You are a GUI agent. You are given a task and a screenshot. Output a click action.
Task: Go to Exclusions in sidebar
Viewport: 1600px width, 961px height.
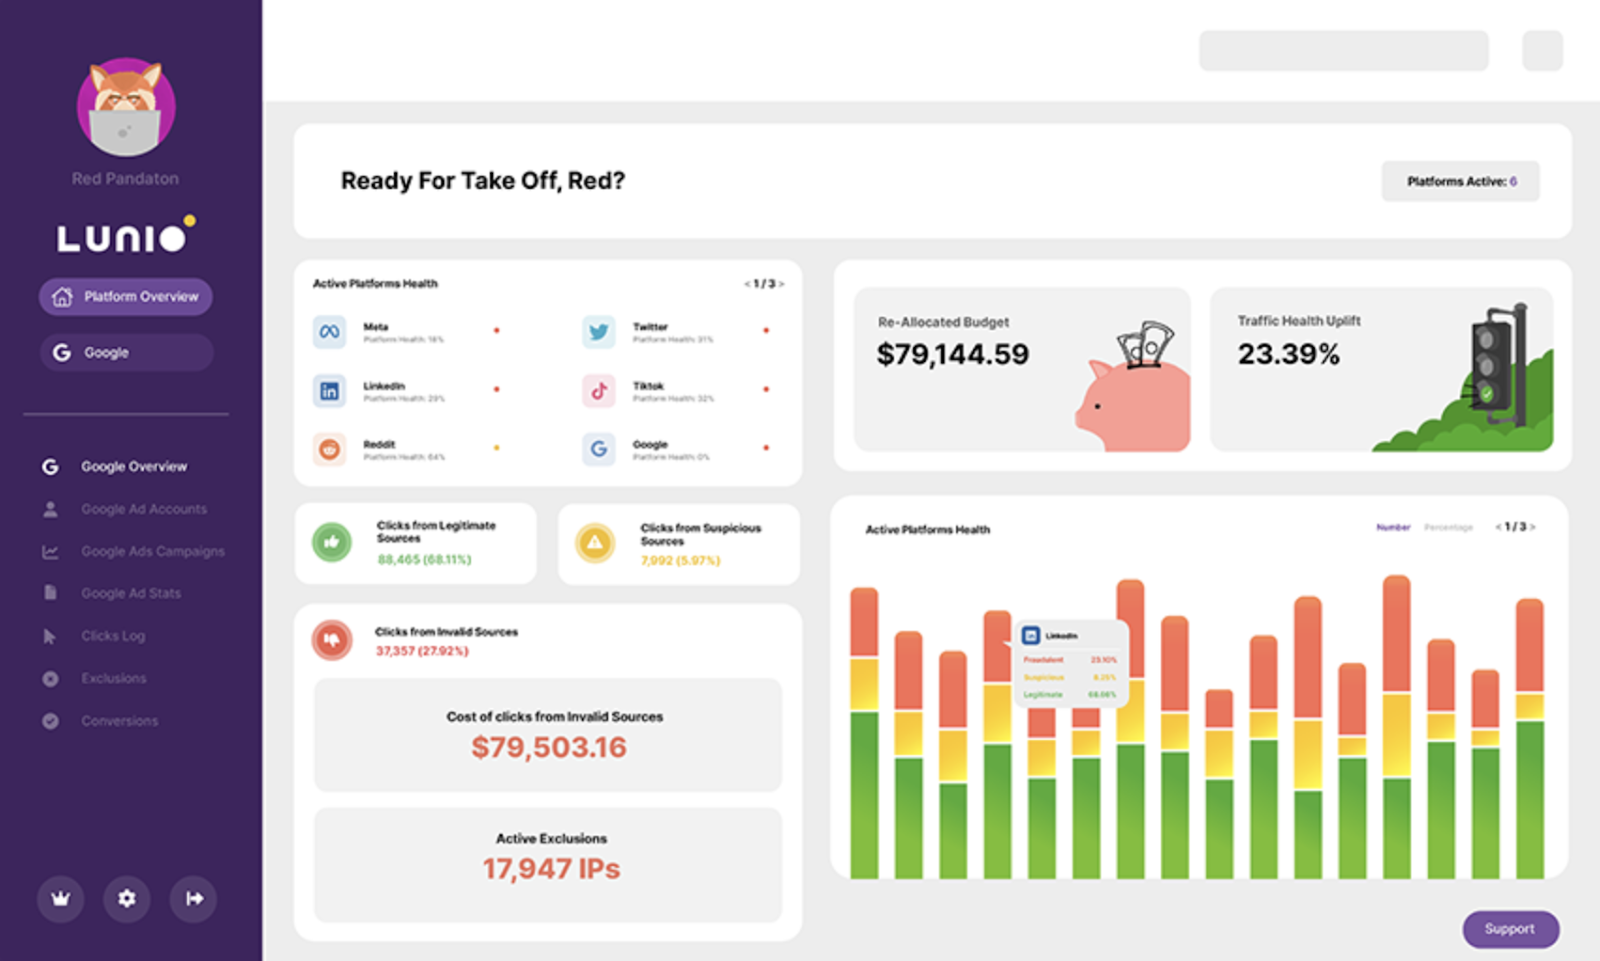[114, 678]
